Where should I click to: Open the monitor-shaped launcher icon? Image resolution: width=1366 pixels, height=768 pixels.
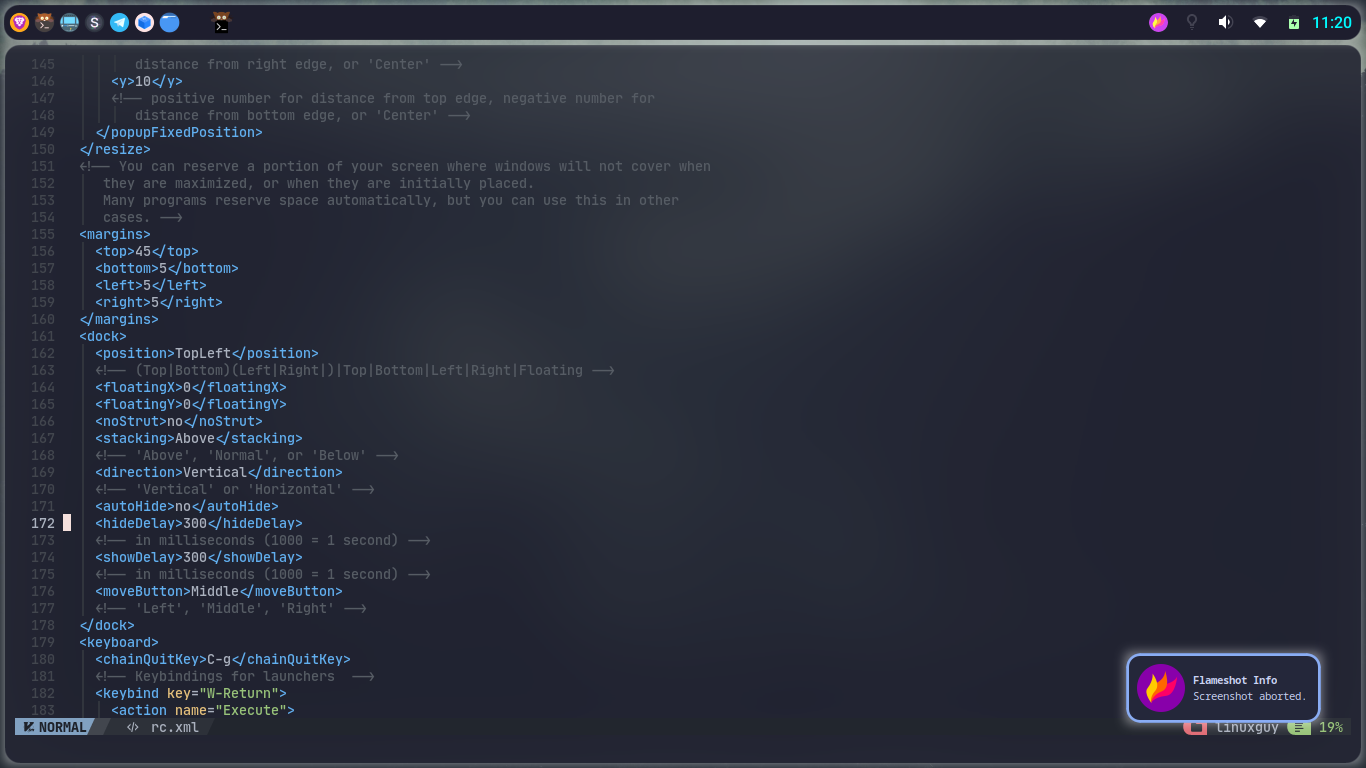pos(69,22)
